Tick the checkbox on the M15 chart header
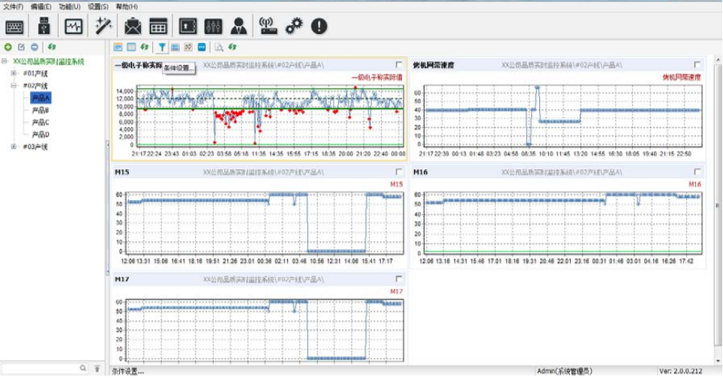This screenshot has height=378, width=723. tap(399, 172)
